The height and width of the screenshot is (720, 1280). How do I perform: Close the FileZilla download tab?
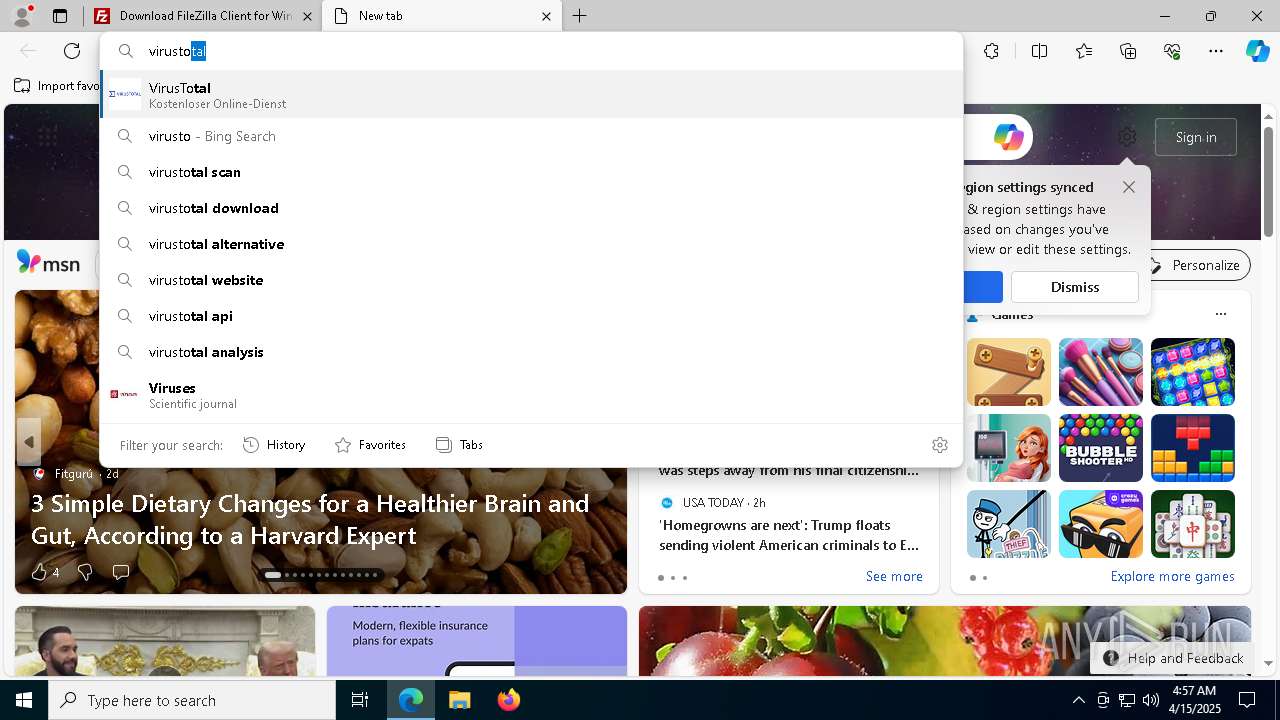coord(307,16)
